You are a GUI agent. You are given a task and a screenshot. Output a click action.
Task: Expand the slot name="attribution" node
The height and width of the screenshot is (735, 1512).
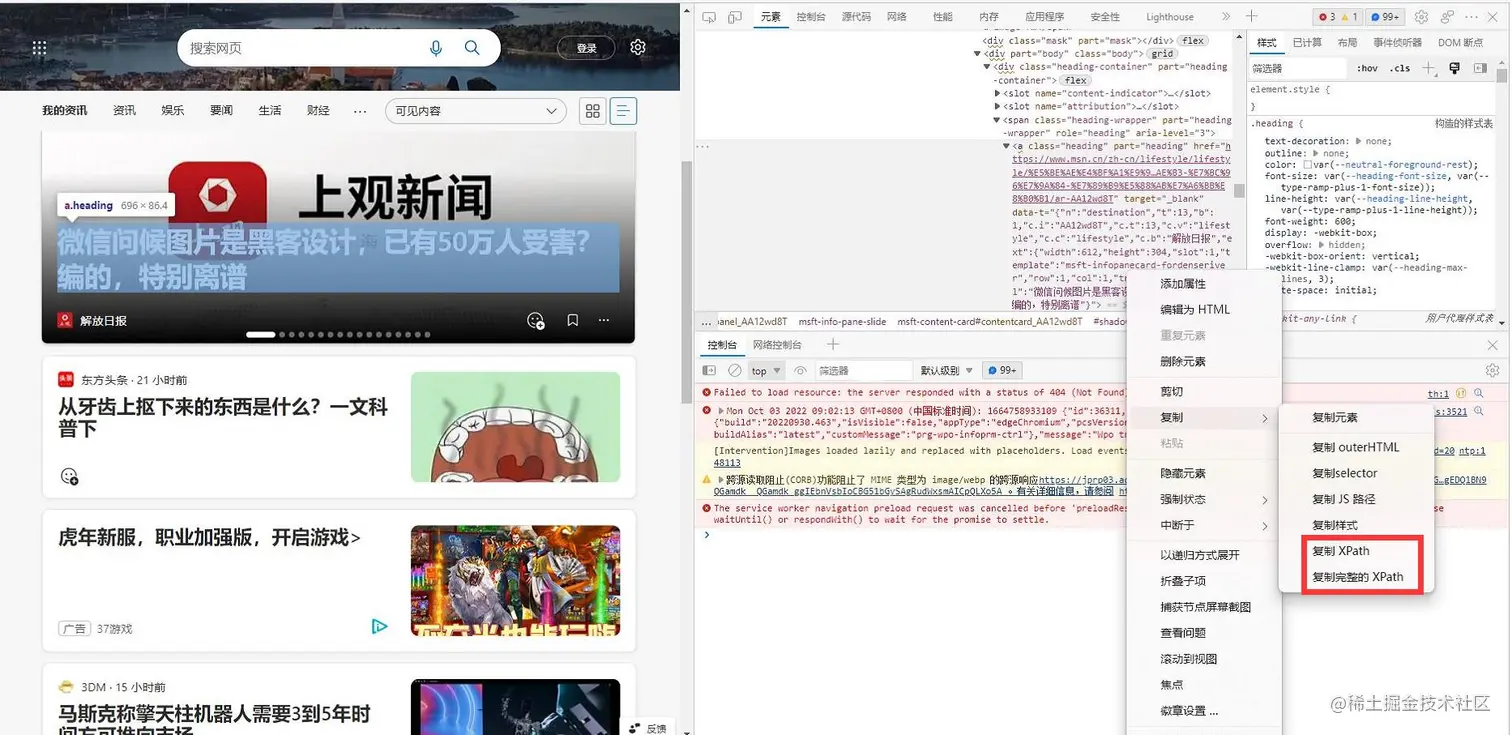[998, 106]
